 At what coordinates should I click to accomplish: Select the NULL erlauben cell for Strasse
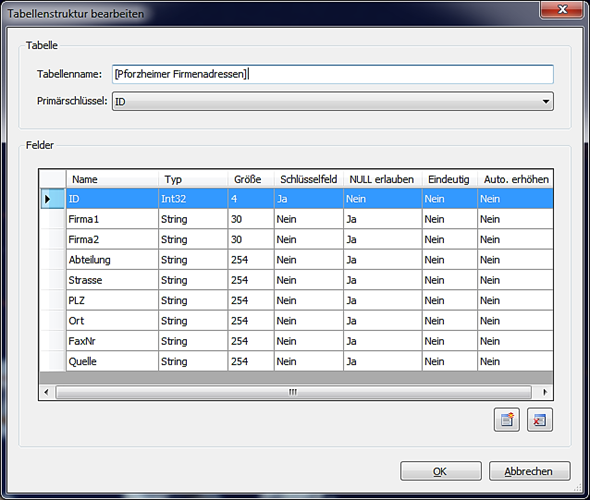point(383,280)
